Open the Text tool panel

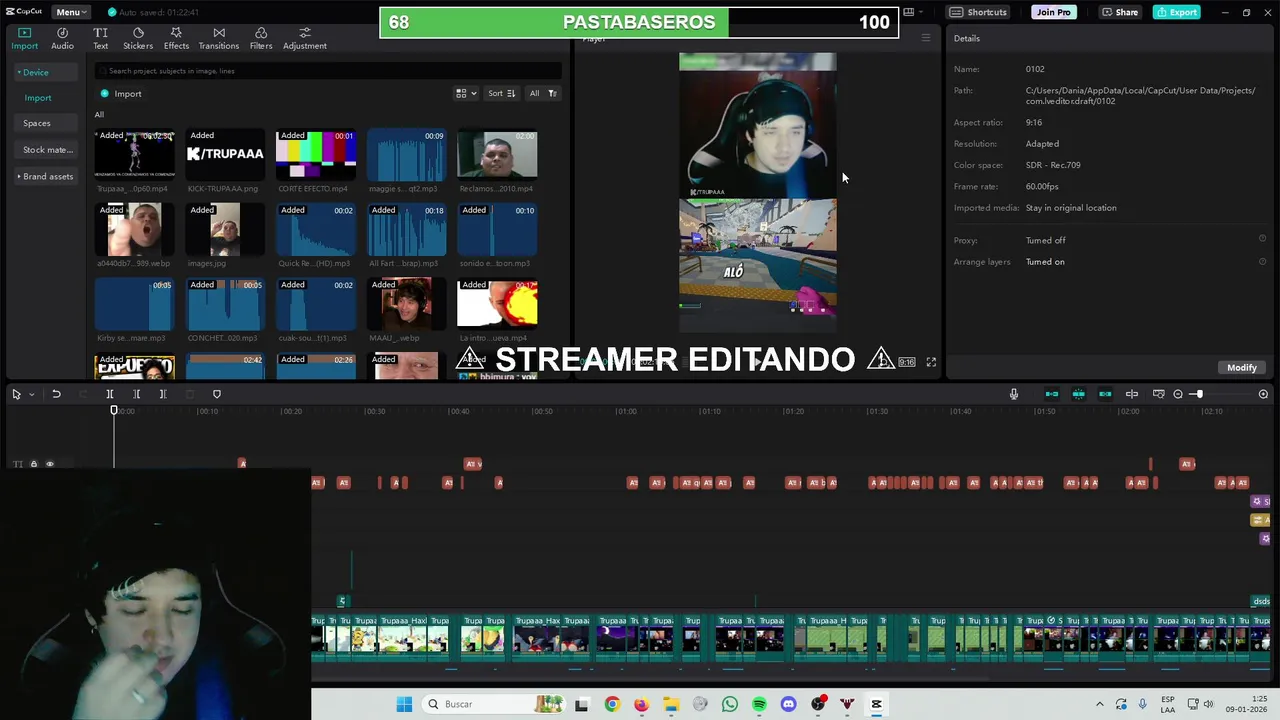100,38
